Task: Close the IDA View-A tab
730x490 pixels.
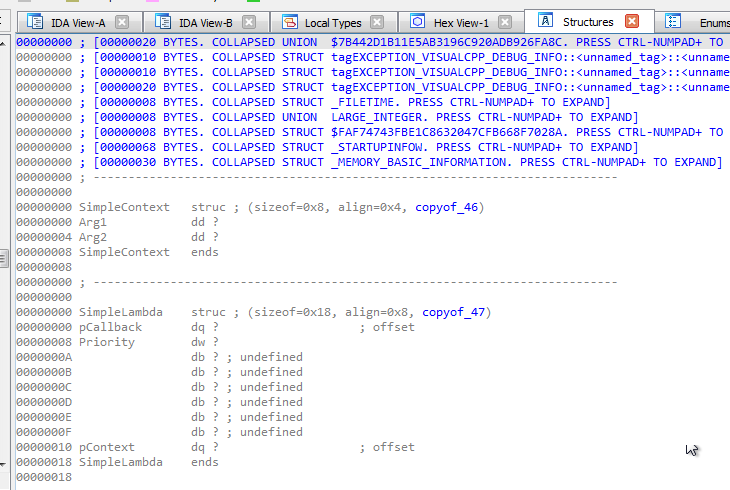Action: [122, 21]
